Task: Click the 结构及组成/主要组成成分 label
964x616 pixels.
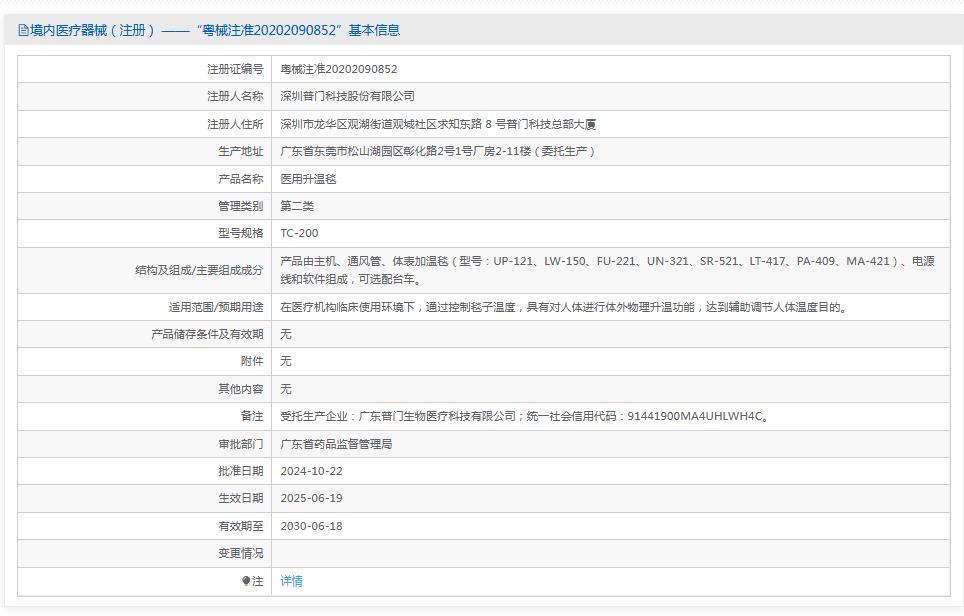Action: tap(199, 270)
